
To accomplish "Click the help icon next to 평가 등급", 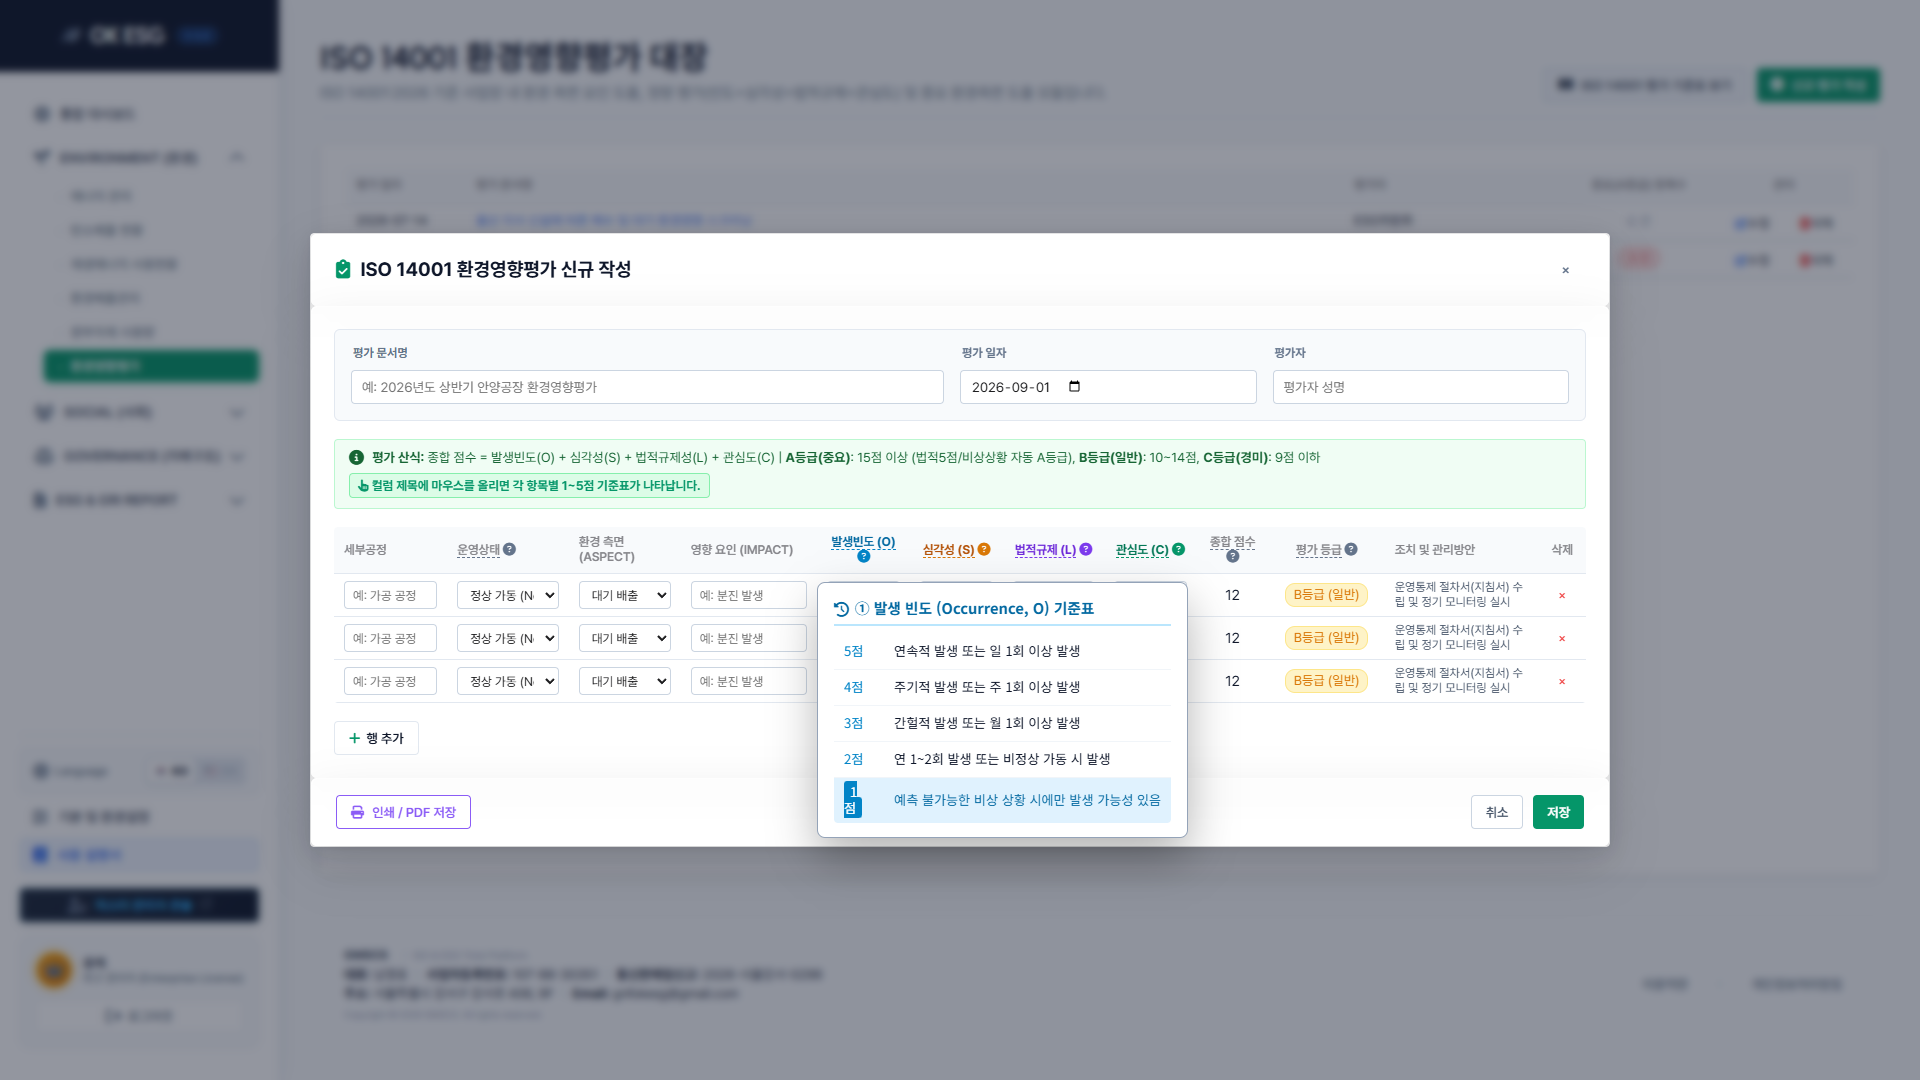I will coord(1351,549).
